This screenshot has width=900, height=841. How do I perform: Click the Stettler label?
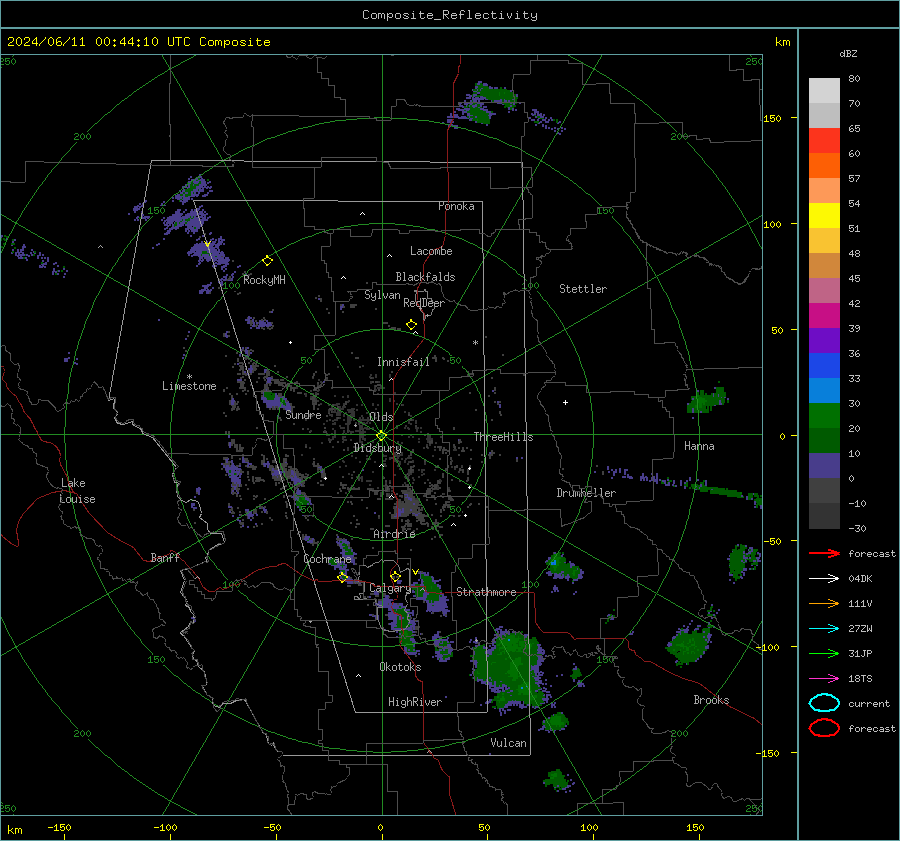pos(583,289)
